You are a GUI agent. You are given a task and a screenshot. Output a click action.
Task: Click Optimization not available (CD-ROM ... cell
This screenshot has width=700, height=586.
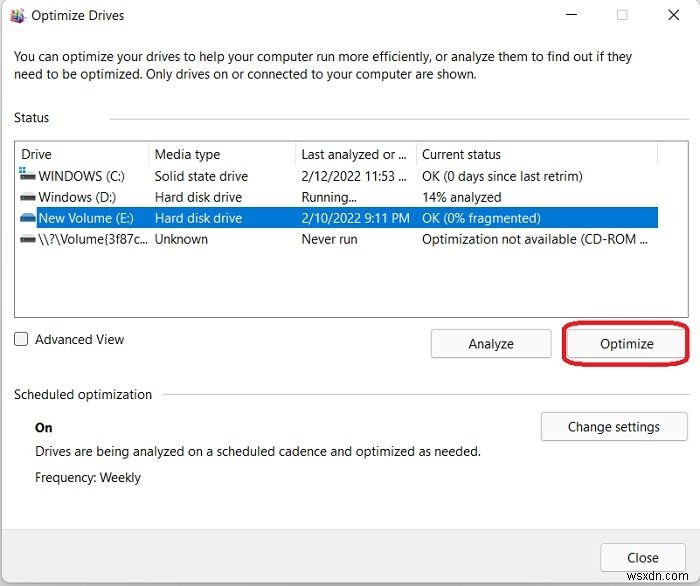[x=535, y=240]
